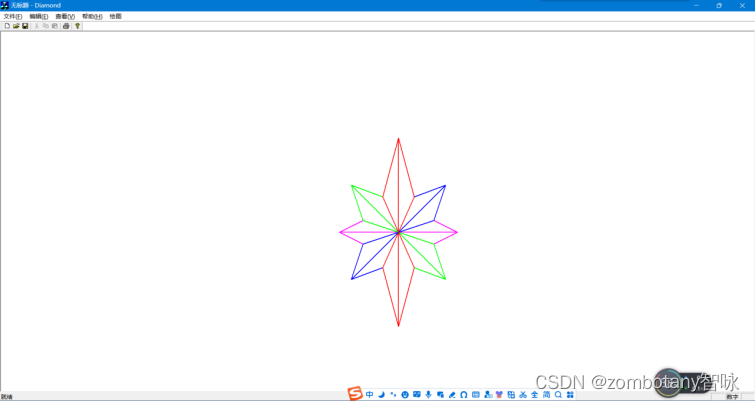Image resolution: width=755 pixels, height=402 pixels.
Task: Open the 编辑(E) menu
Action: [39, 16]
